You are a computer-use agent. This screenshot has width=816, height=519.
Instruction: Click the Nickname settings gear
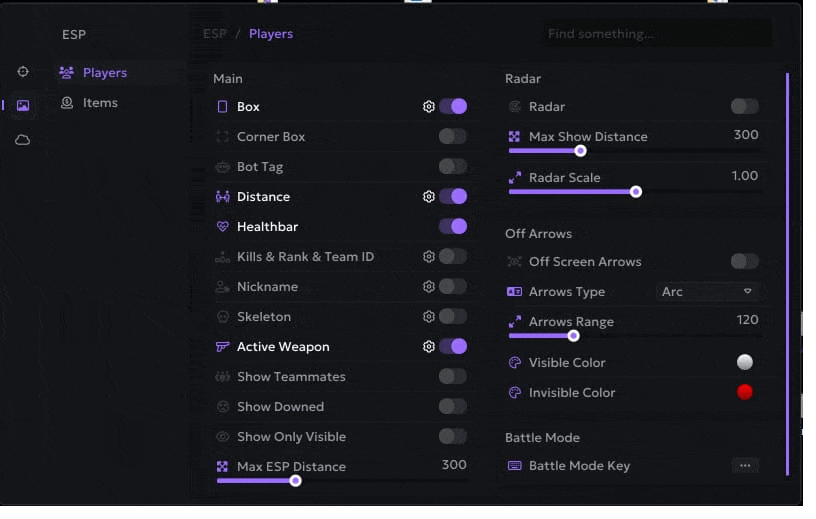[x=429, y=287]
